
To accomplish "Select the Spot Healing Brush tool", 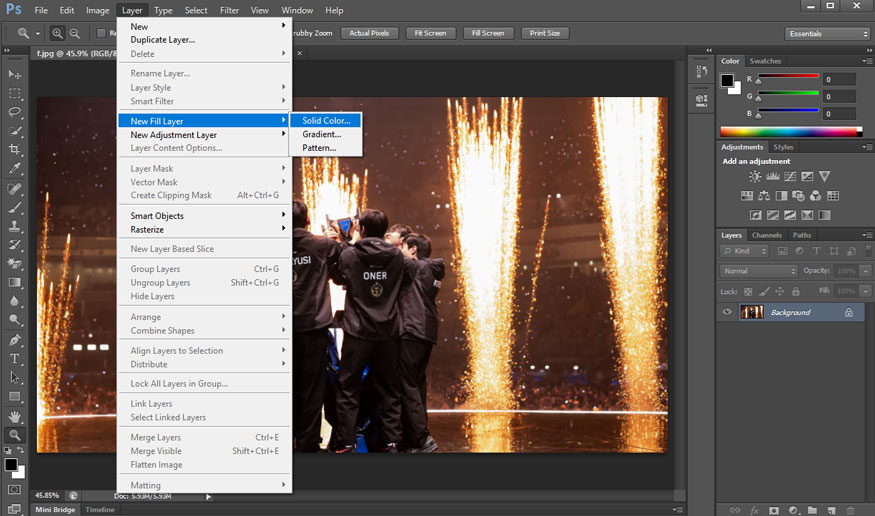I will coord(15,189).
